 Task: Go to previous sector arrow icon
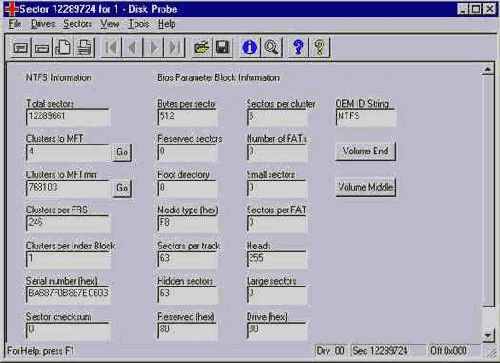click(x=132, y=47)
